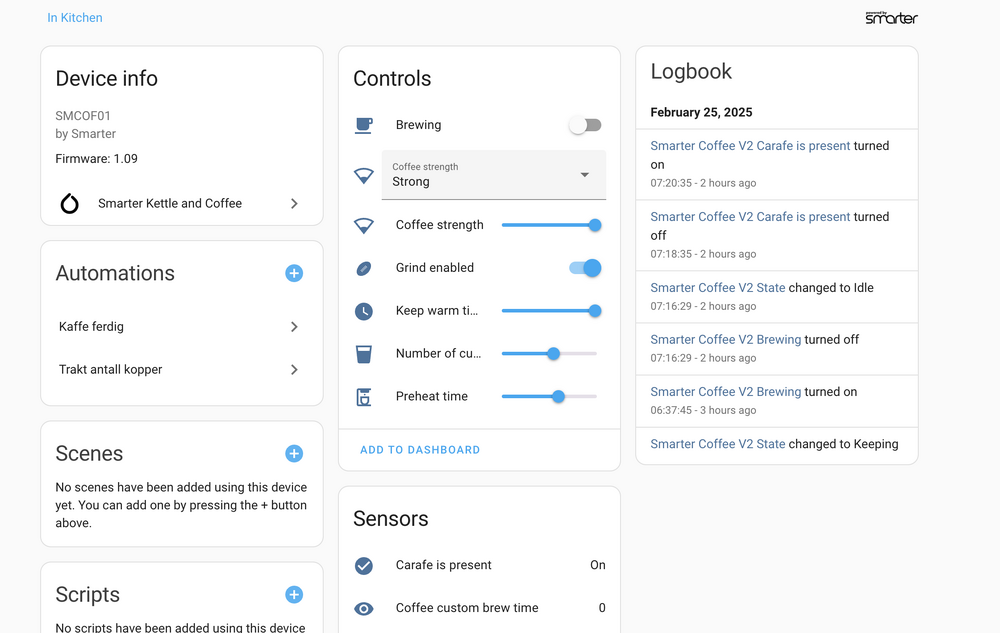The width and height of the screenshot is (1000, 633).
Task: Open Smarter Coffee V2 Brewing turned off entry
Action: [725, 340]
